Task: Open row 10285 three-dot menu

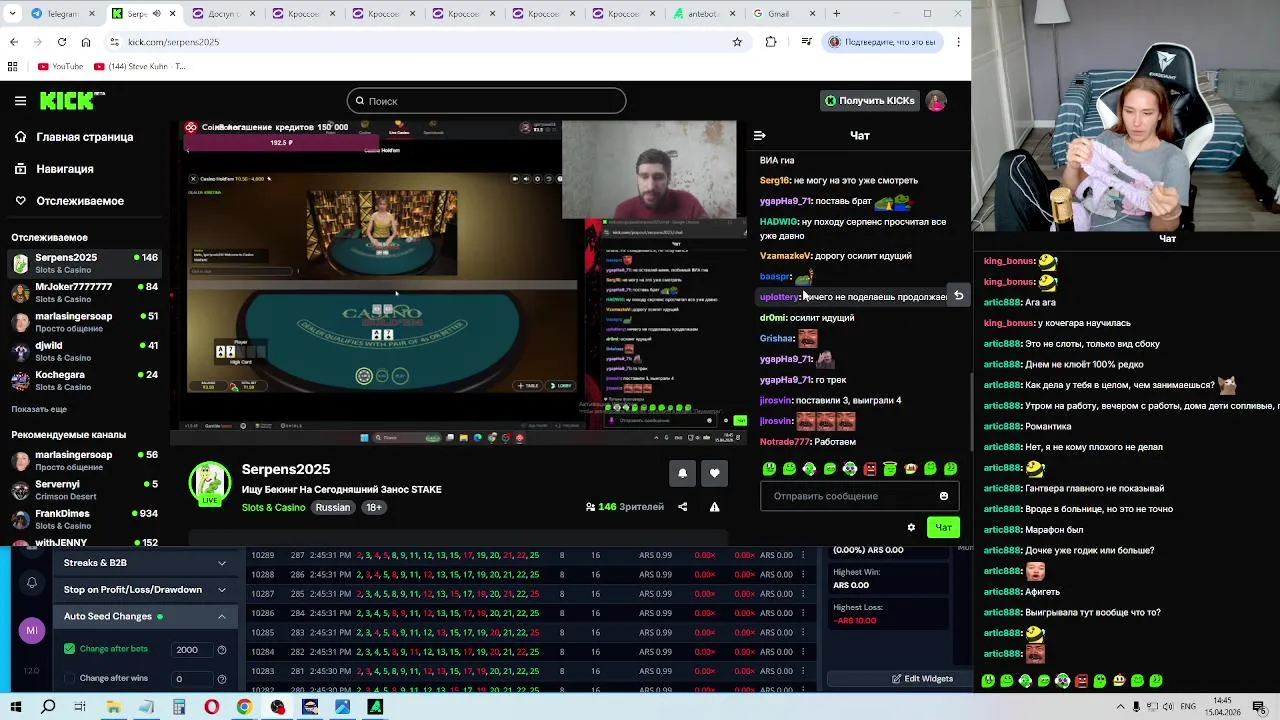Action: click(x=803, y=633)
